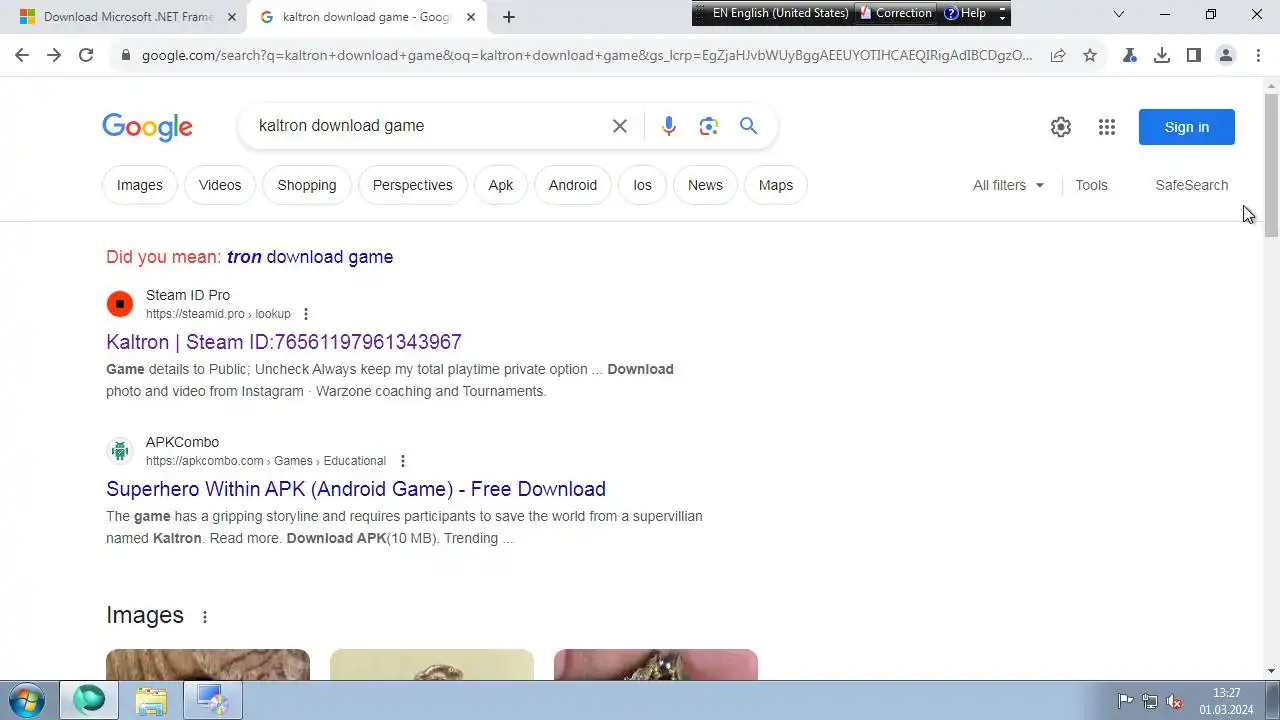Image resolution: width=1280 pixels, height=720 pixels.
Task: Click the language bar Correction button
Action: point(895,13)
